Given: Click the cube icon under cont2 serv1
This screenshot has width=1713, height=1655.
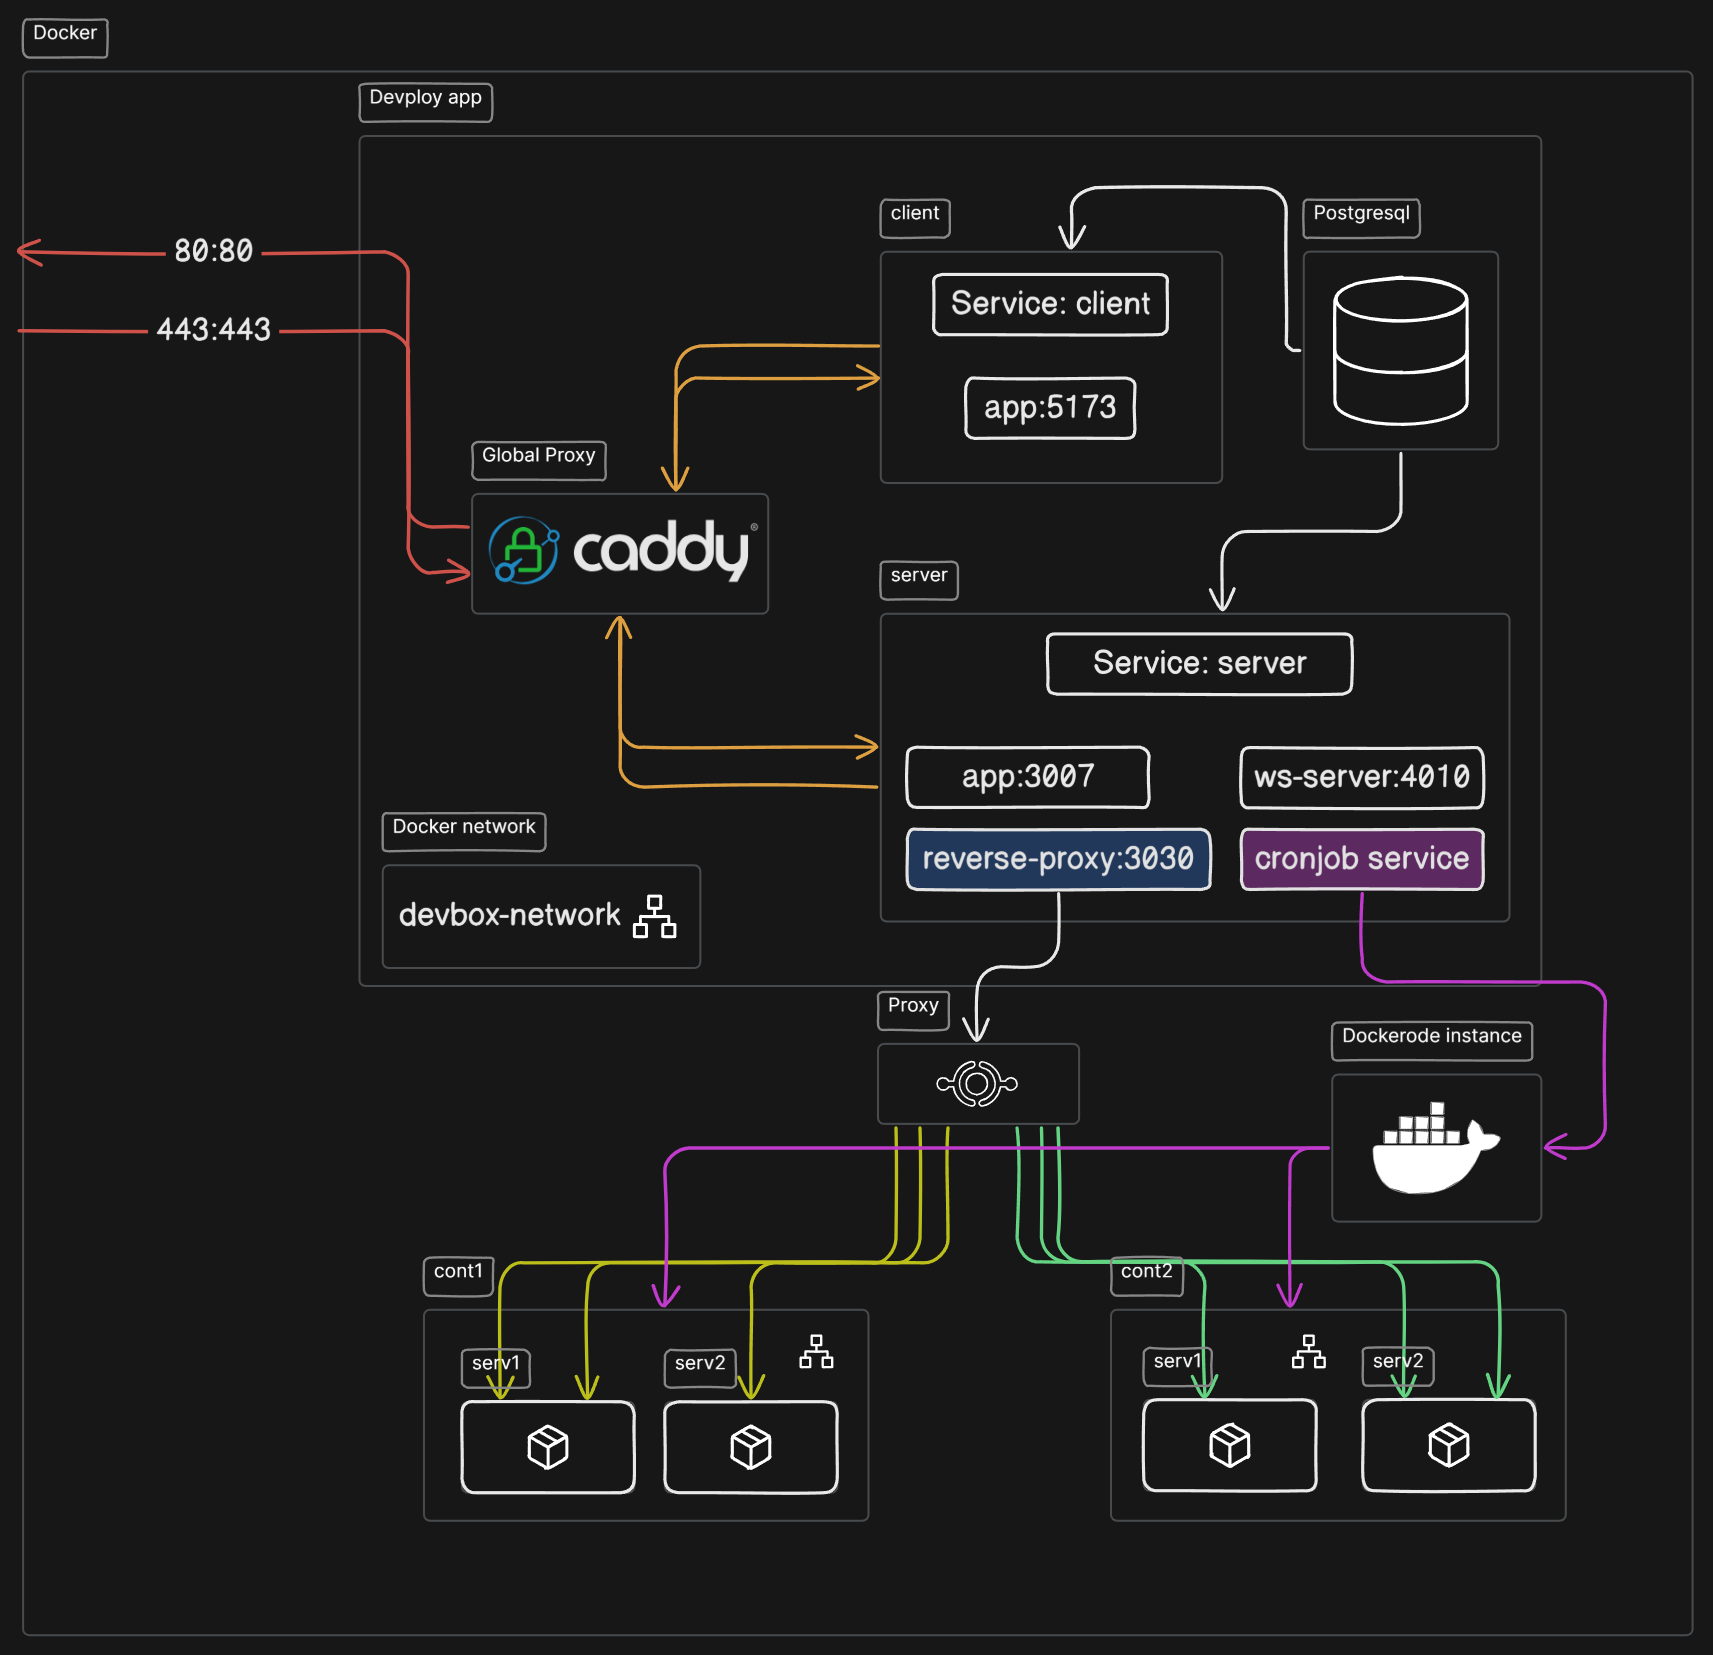Looking at the screenshot, I should pos(1230,1445).
